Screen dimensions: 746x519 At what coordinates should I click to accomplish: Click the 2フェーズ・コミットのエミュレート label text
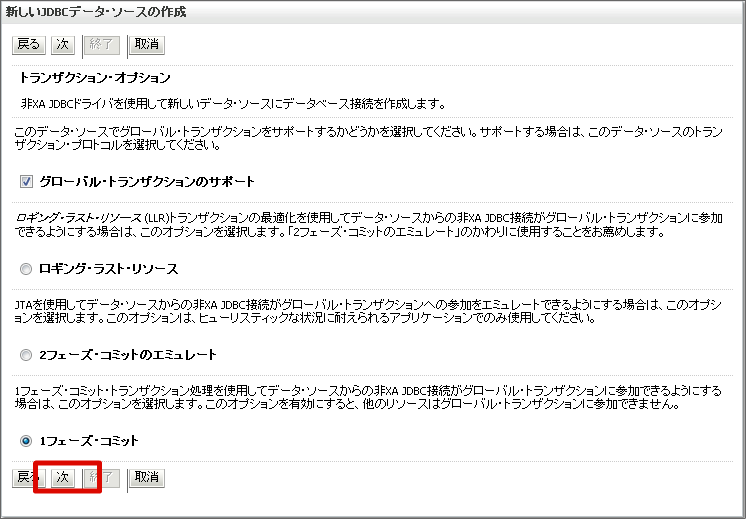click(x=128, y=355)
